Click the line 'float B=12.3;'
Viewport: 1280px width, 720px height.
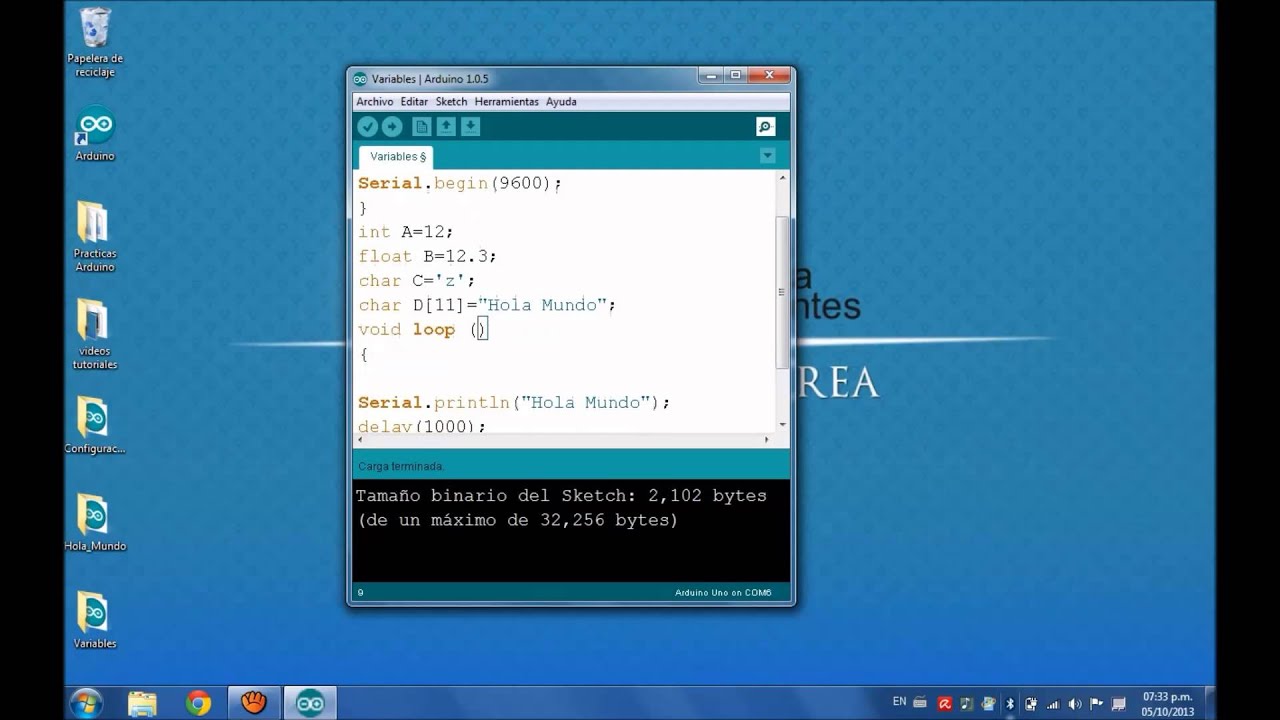(427, 256)
